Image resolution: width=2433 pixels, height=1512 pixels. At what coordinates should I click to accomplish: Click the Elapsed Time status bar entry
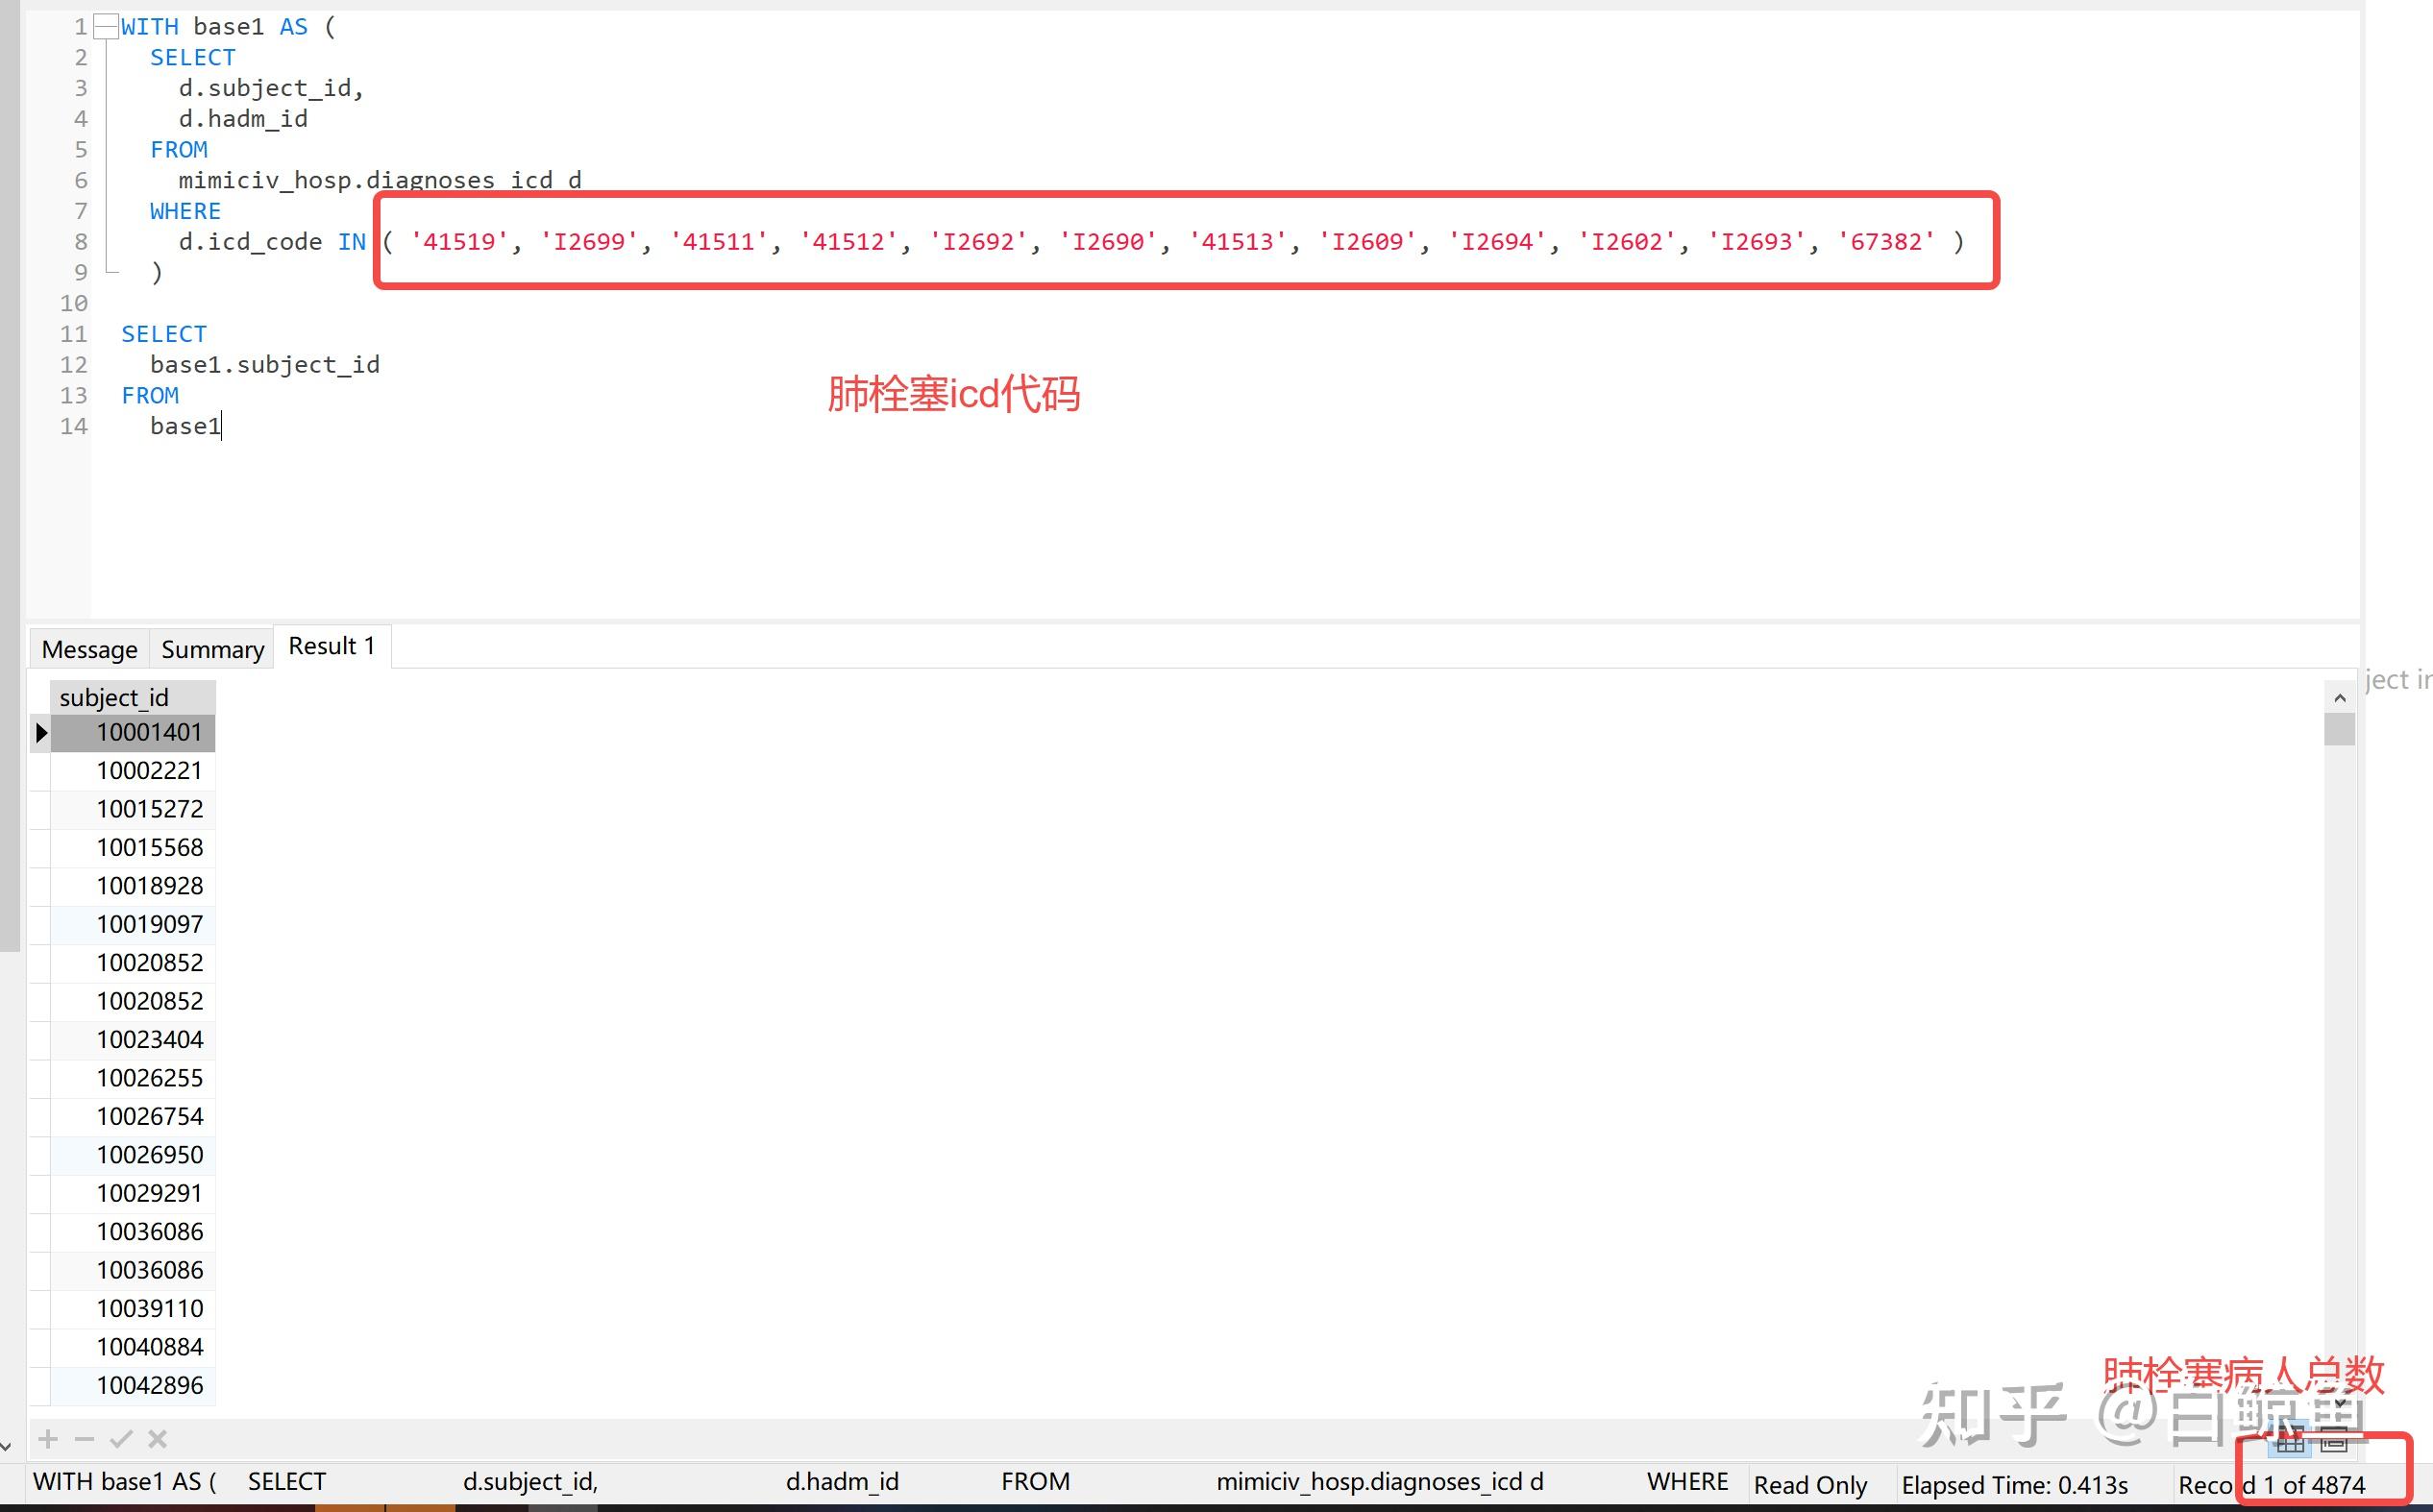click(2017, 1484)
